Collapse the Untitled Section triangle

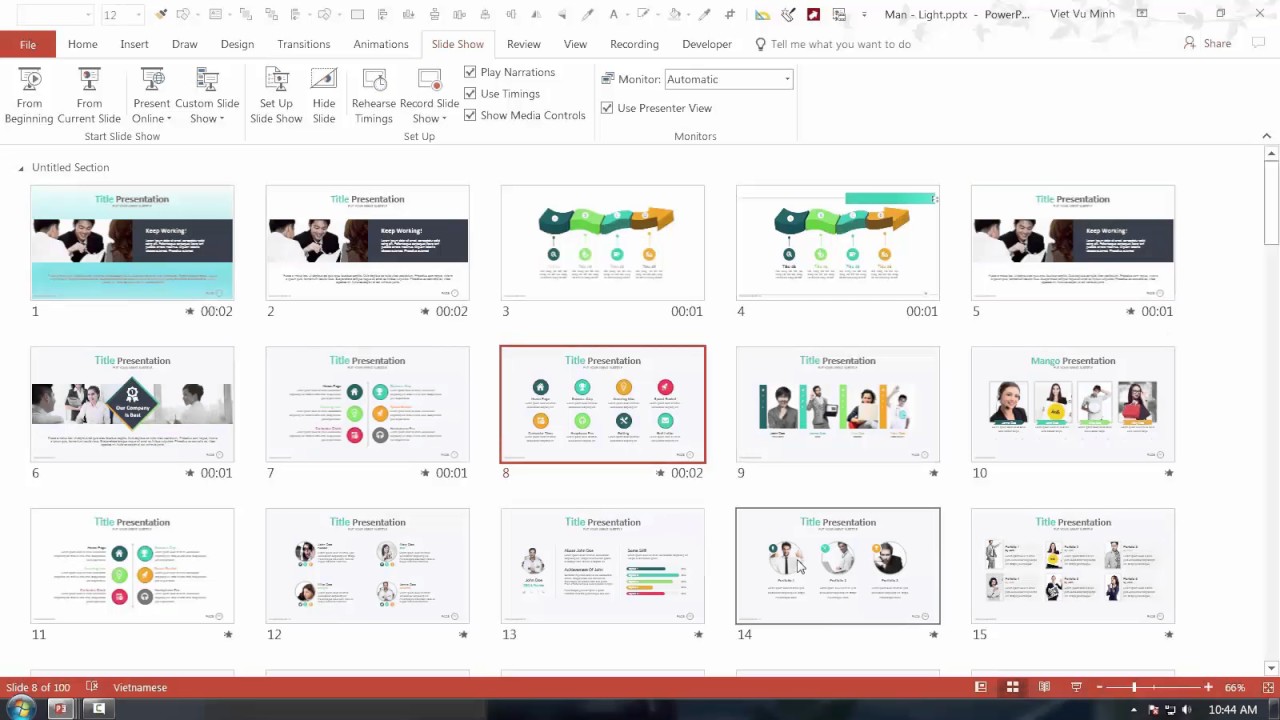pos(21,168)
